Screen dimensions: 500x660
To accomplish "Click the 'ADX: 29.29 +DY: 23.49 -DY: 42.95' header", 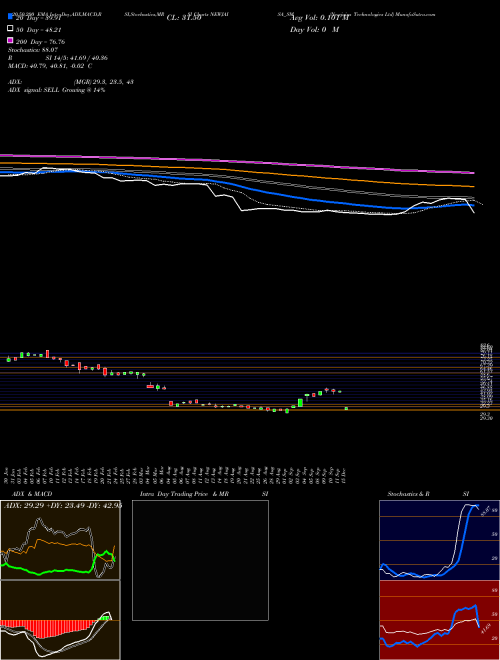I will 63,505.
